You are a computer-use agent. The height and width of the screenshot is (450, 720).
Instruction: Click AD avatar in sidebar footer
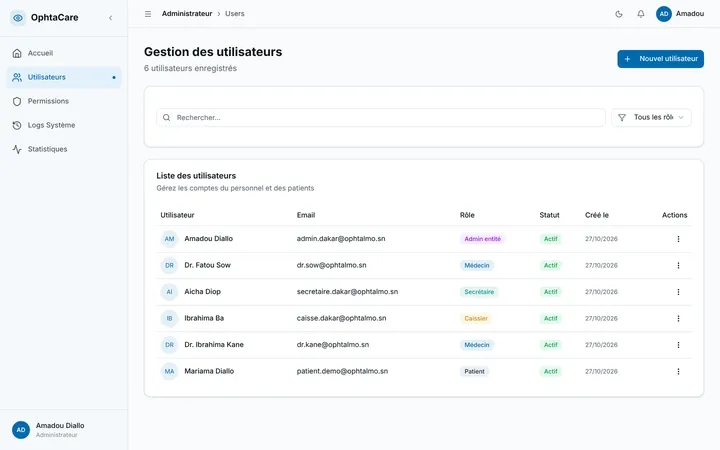click(x=21, y=430)
